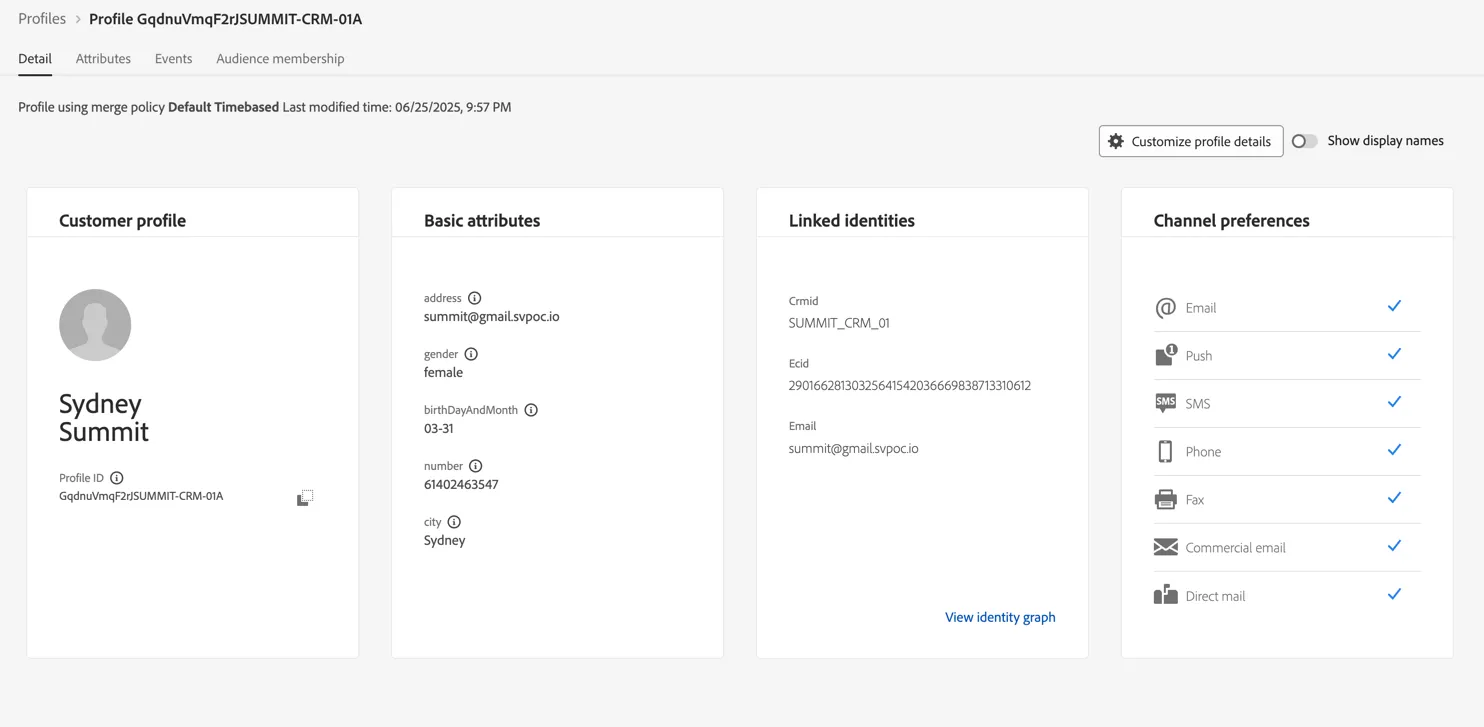1484x727 pixels.
Task: Click the profile avatar picture
Action: [95, 325]
